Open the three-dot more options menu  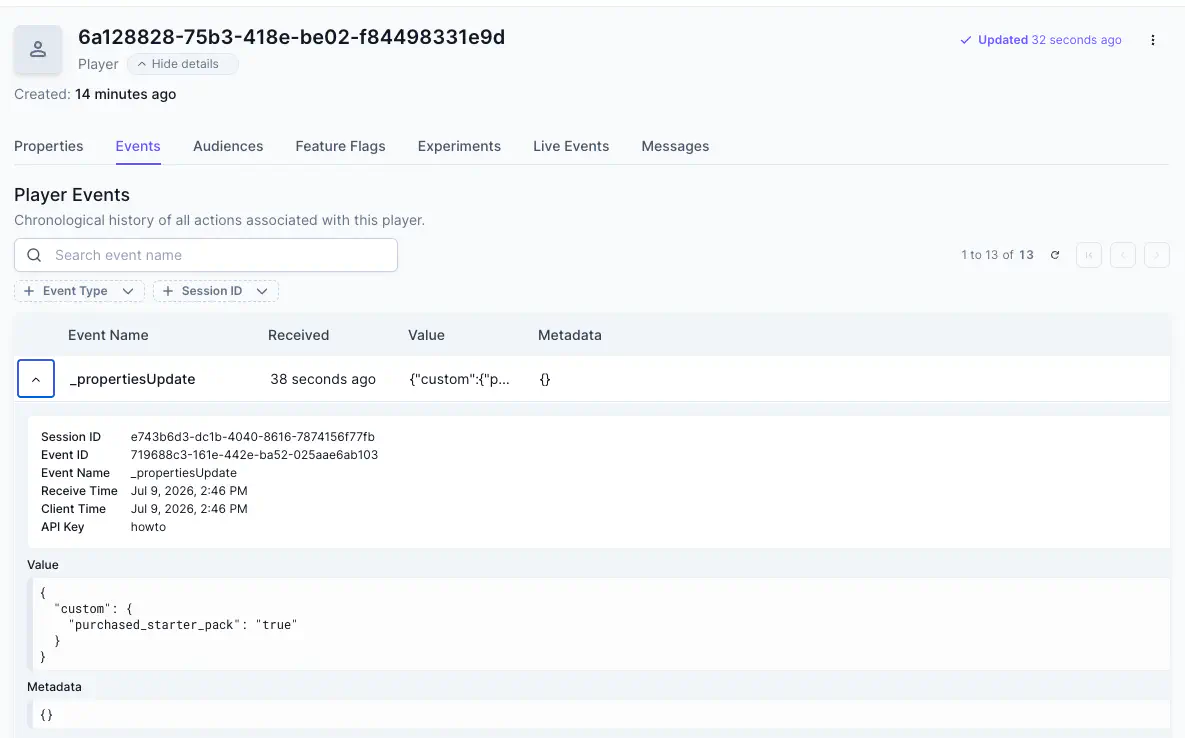1153,40
